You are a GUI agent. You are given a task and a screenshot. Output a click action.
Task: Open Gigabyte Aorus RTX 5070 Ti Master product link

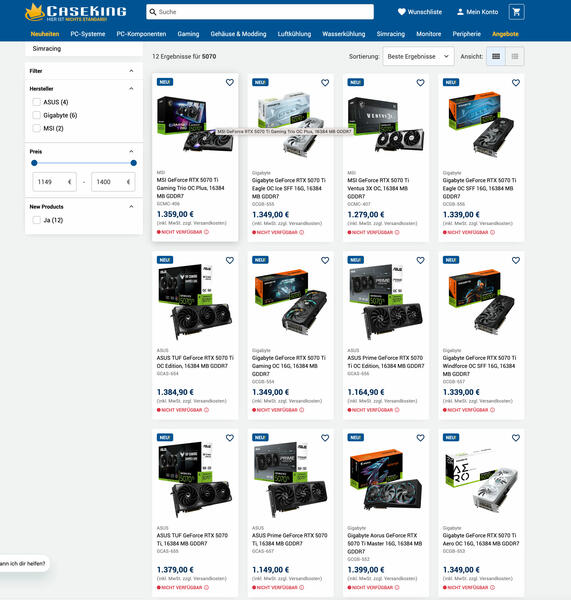pos(385,543)
